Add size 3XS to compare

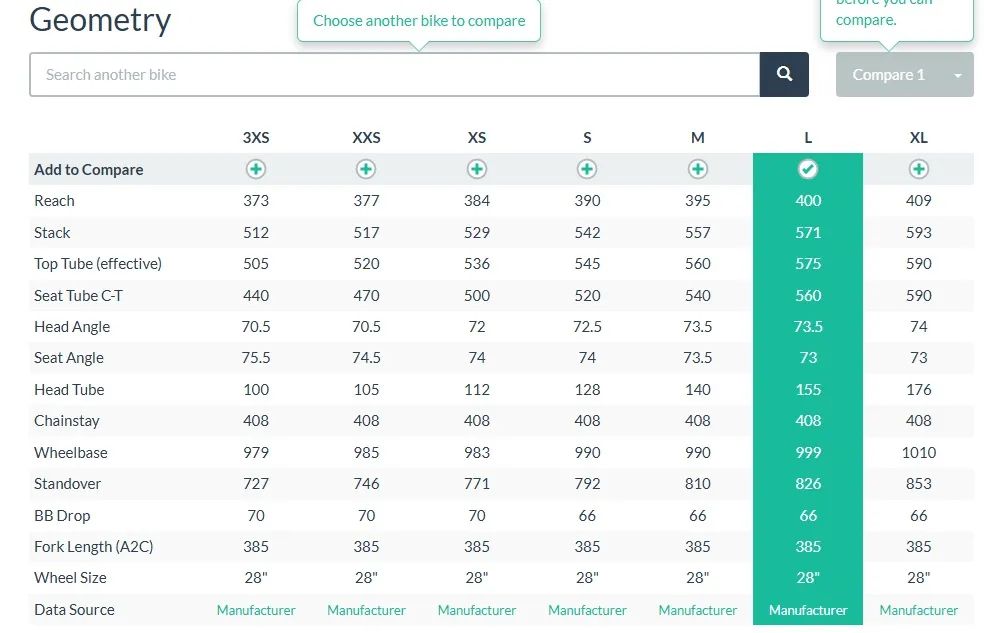tap(256, 169)
